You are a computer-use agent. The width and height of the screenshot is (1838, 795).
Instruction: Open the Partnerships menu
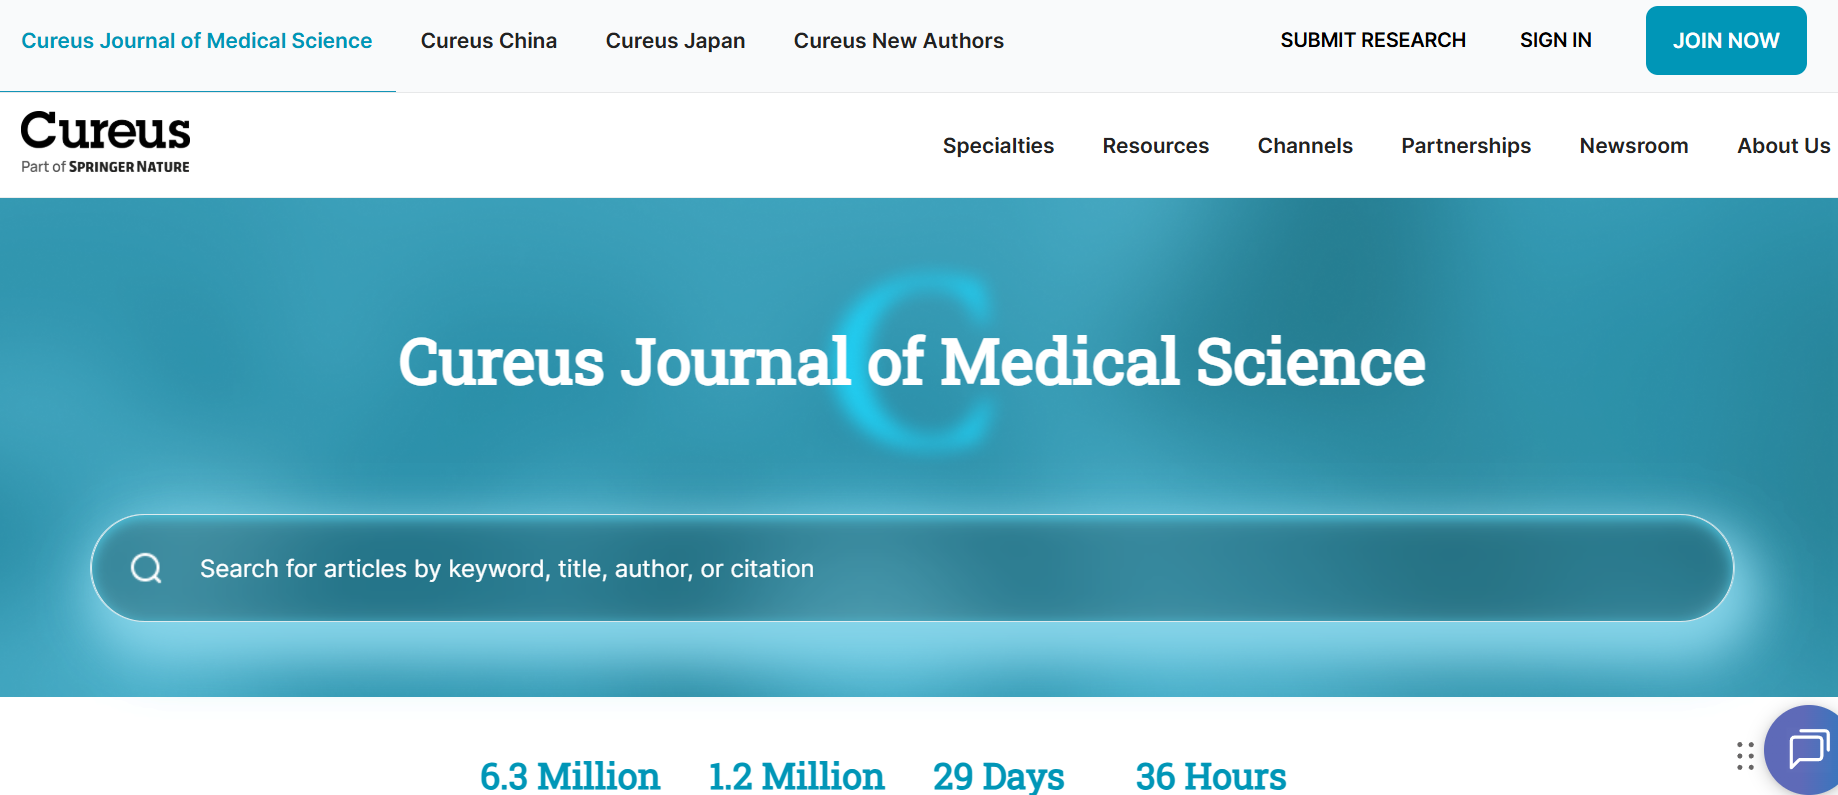pyautogui.click(x=1465, y=146)
